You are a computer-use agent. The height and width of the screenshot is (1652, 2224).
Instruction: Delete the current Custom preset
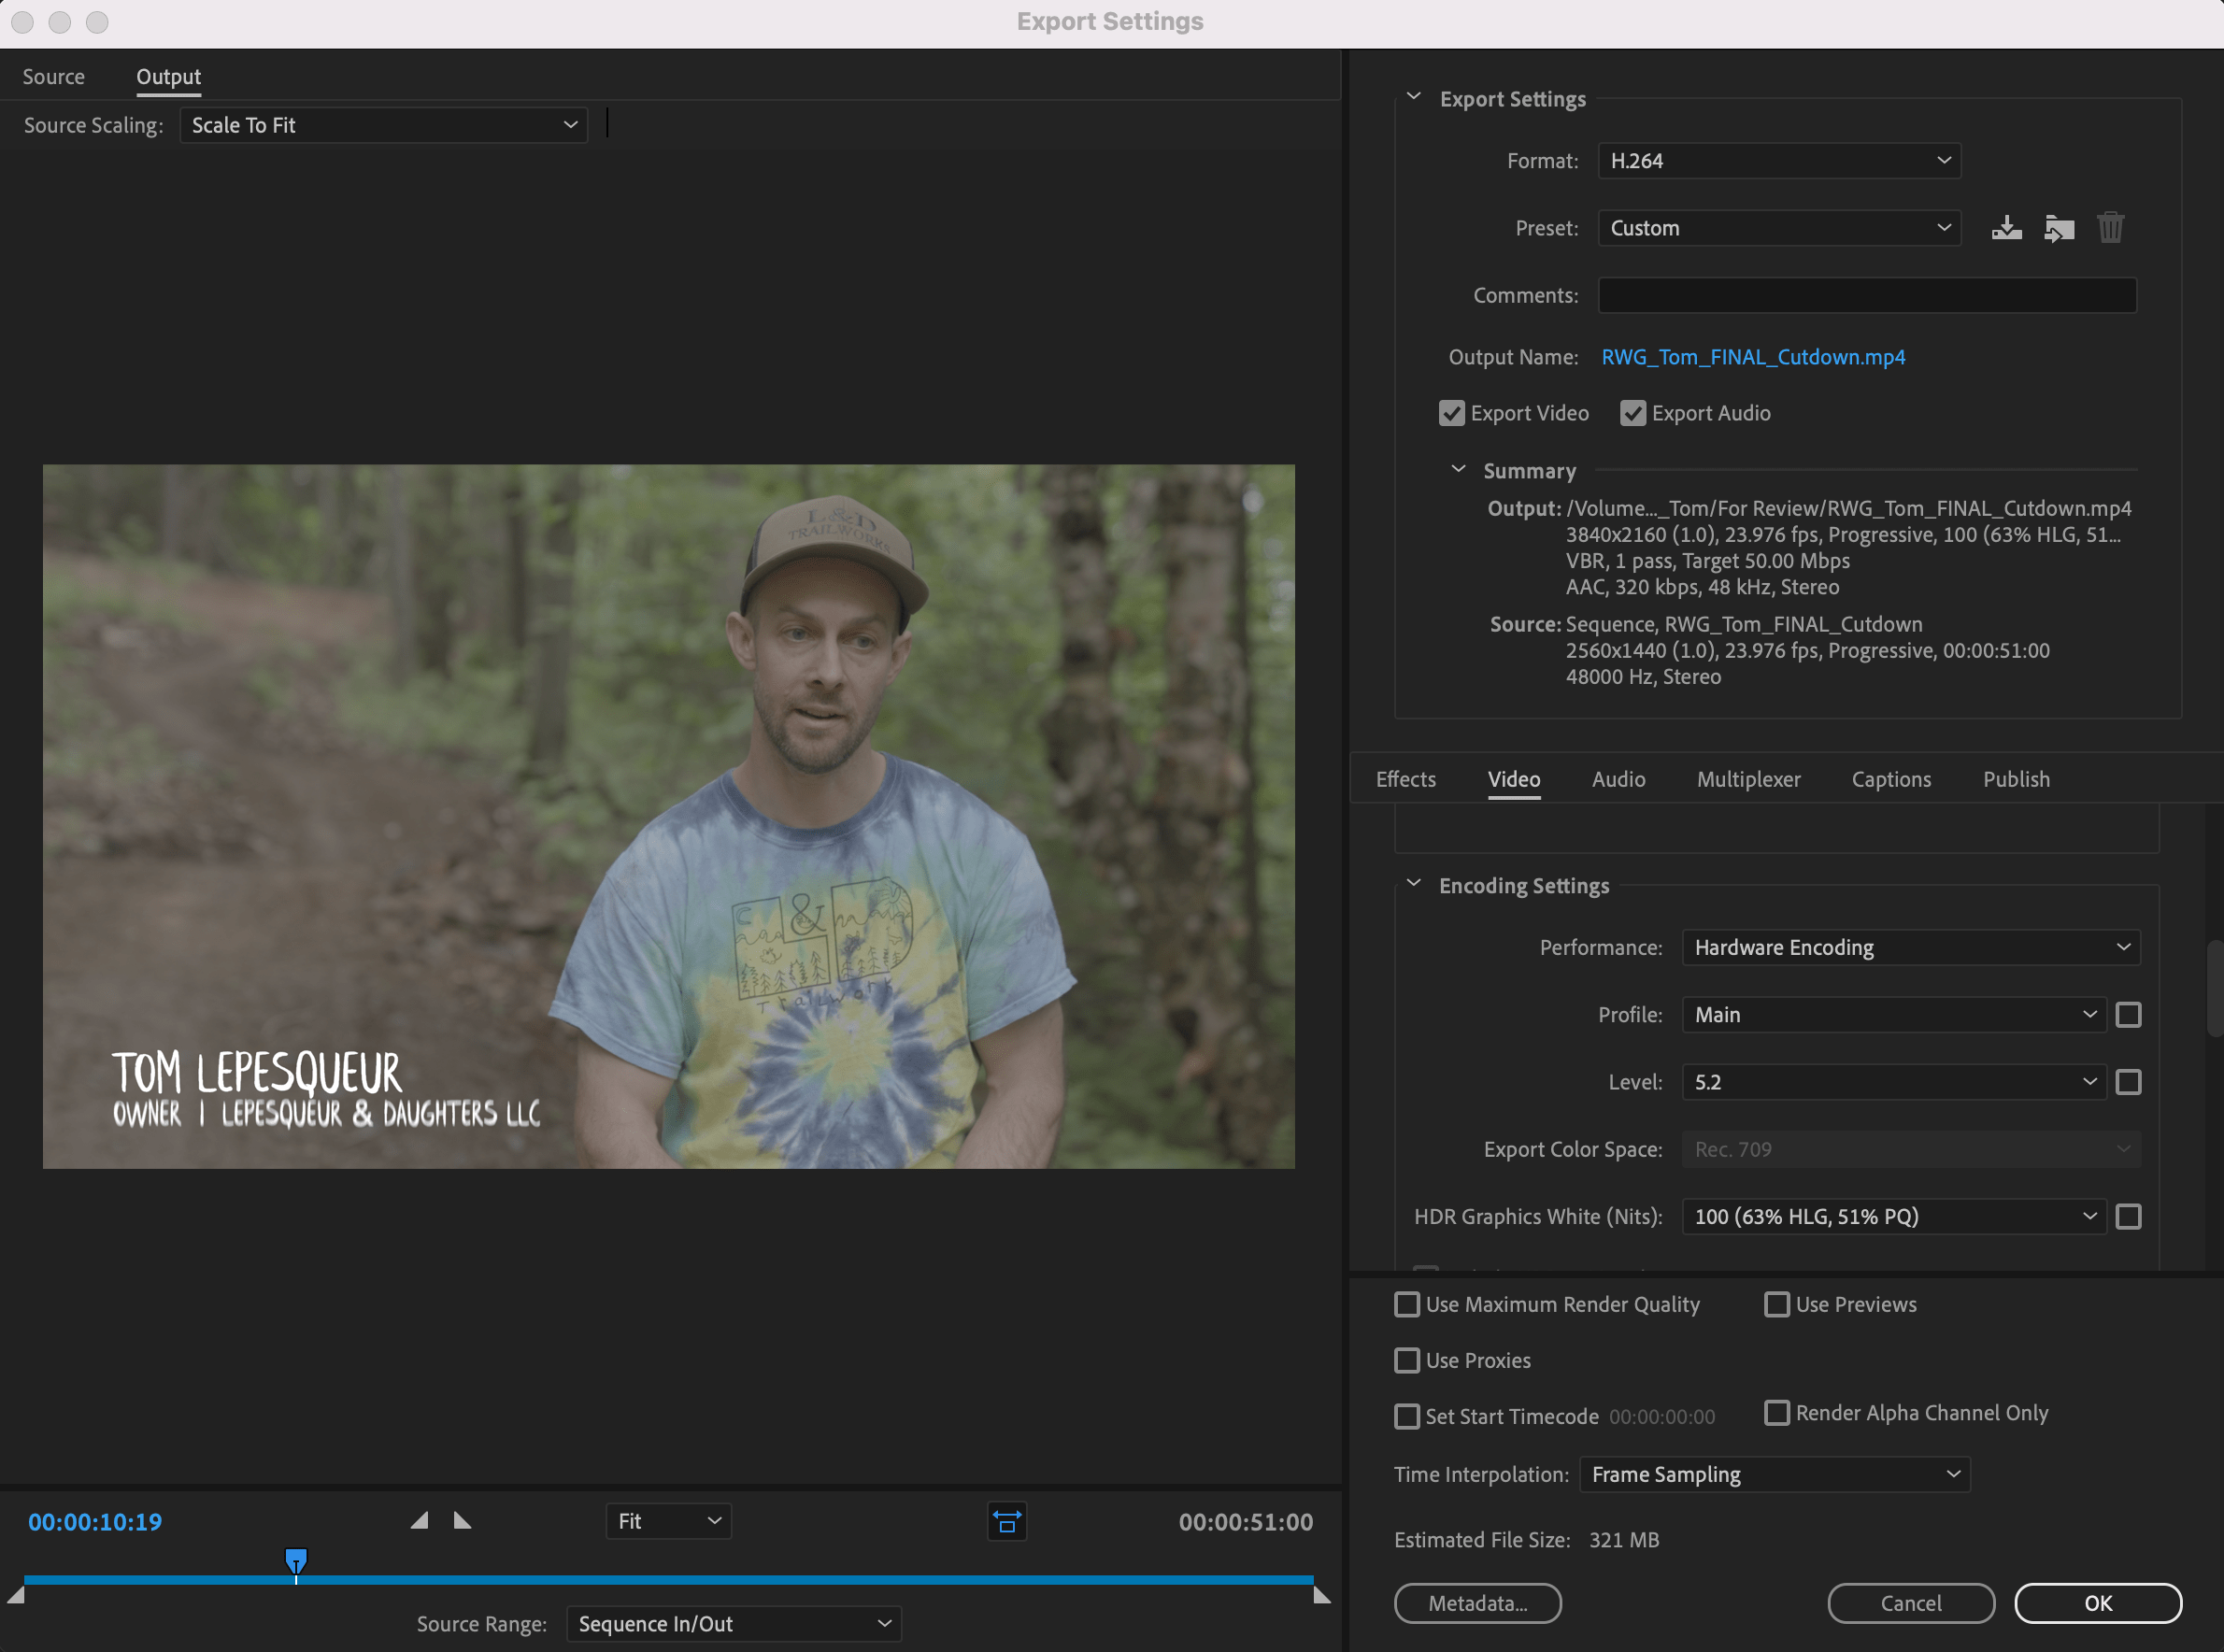[x=2111, y=228]
